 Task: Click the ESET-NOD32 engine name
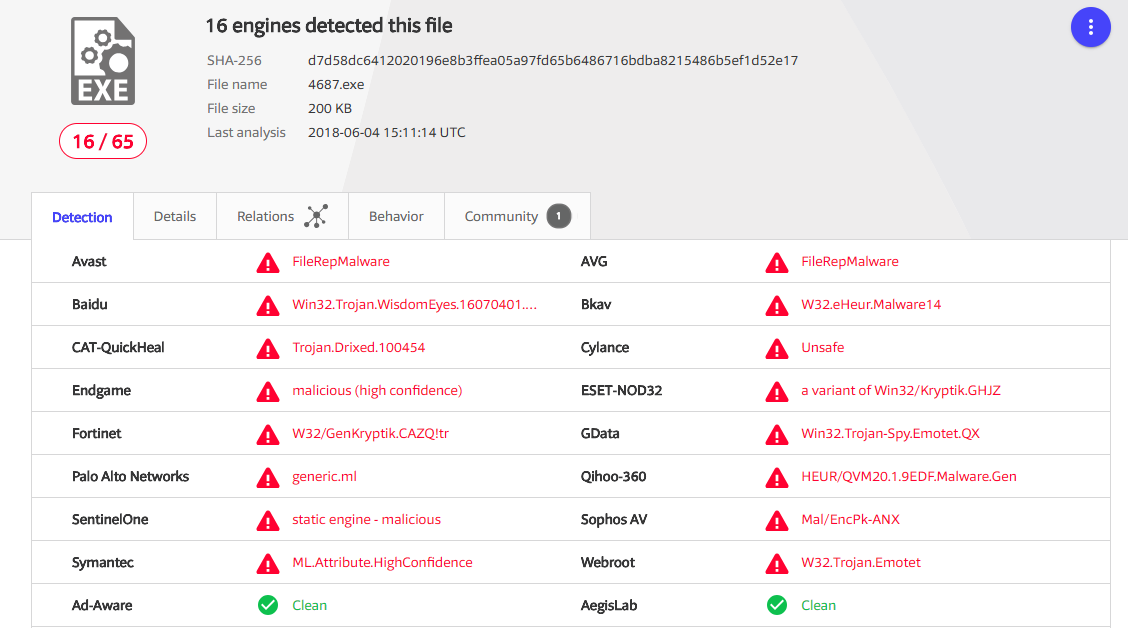point(622,391)
